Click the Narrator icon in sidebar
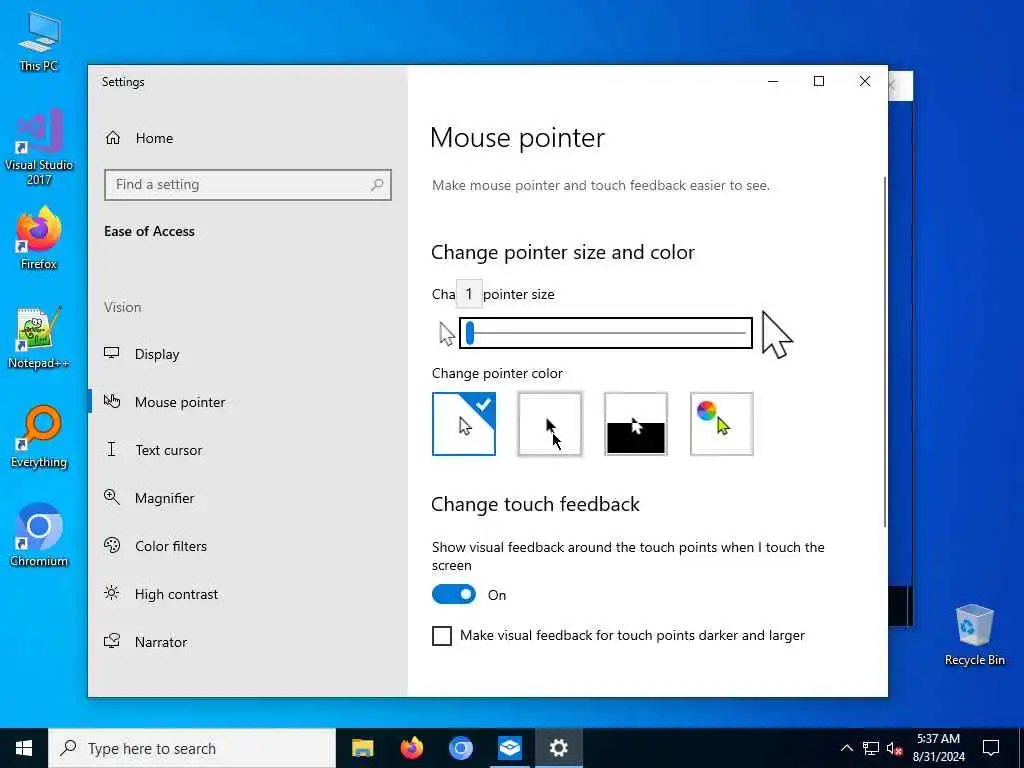Viewport: 1024px width, 768px height. point(112,641)
